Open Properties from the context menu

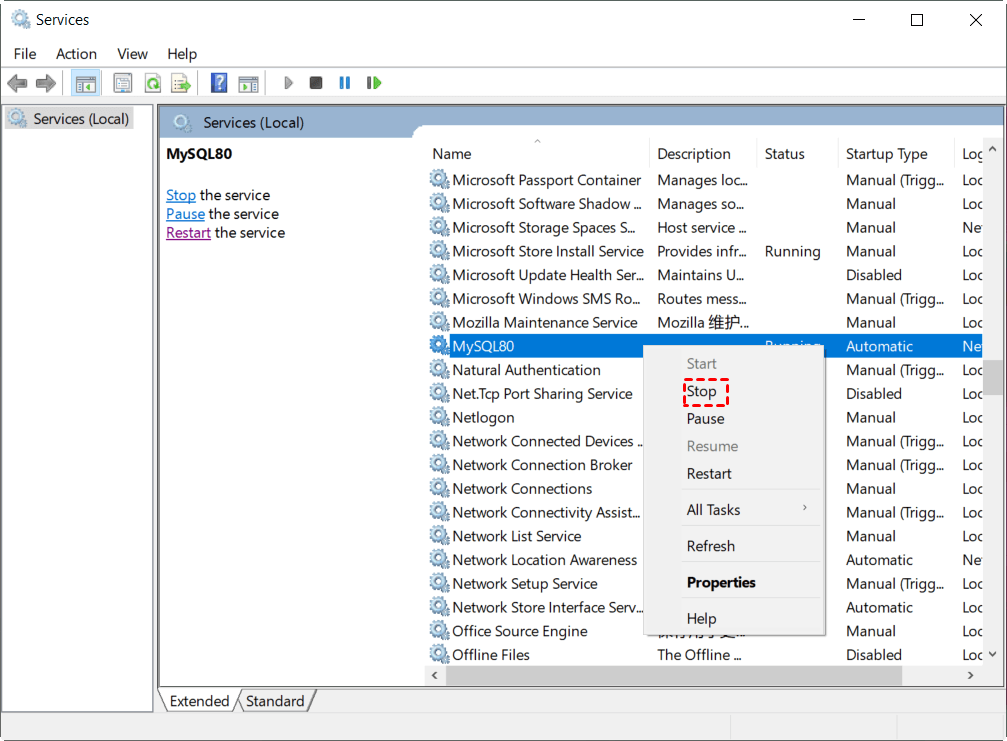(x=721, y=583)
